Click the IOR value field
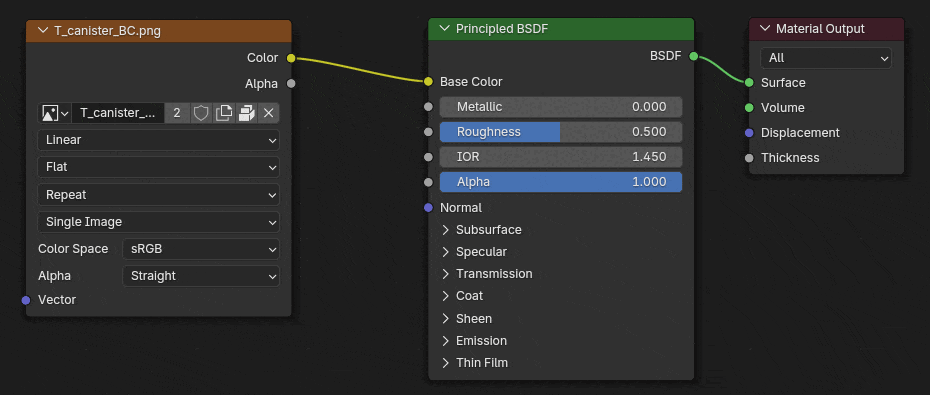Viewport: 930px width, 395px height. 560,157
